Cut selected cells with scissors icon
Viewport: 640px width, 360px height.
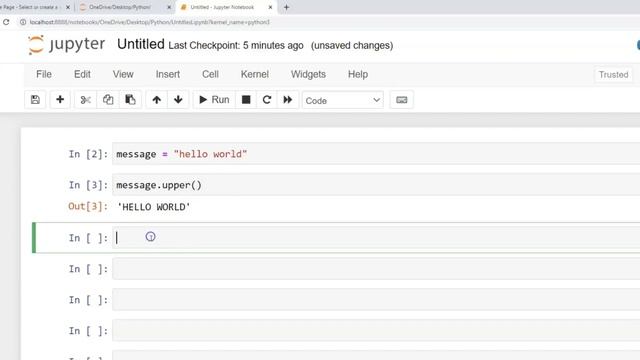pos(85,100)
